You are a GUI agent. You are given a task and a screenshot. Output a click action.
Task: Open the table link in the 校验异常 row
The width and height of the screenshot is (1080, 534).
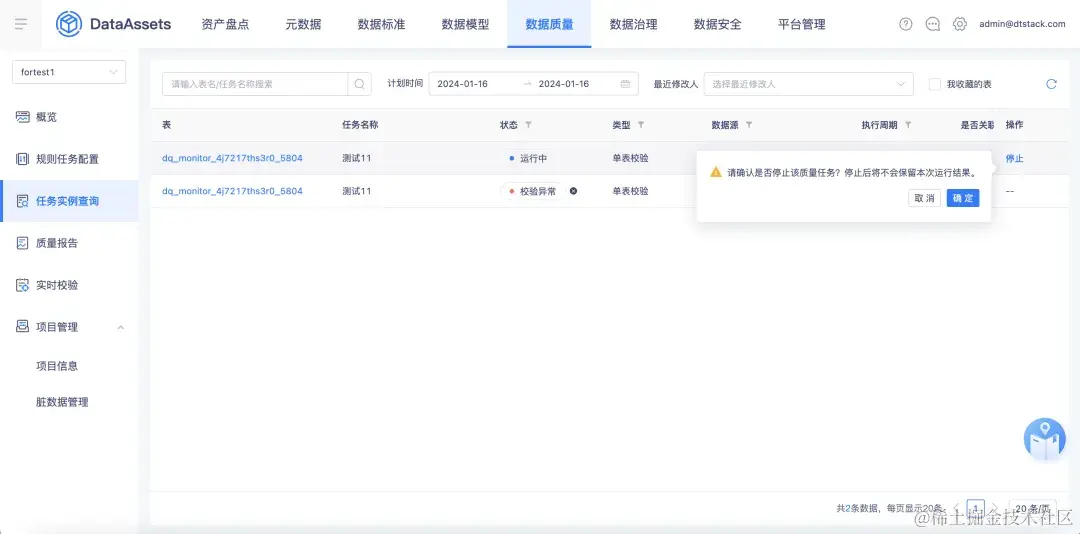pyautogui.click(x=232, y=191)
